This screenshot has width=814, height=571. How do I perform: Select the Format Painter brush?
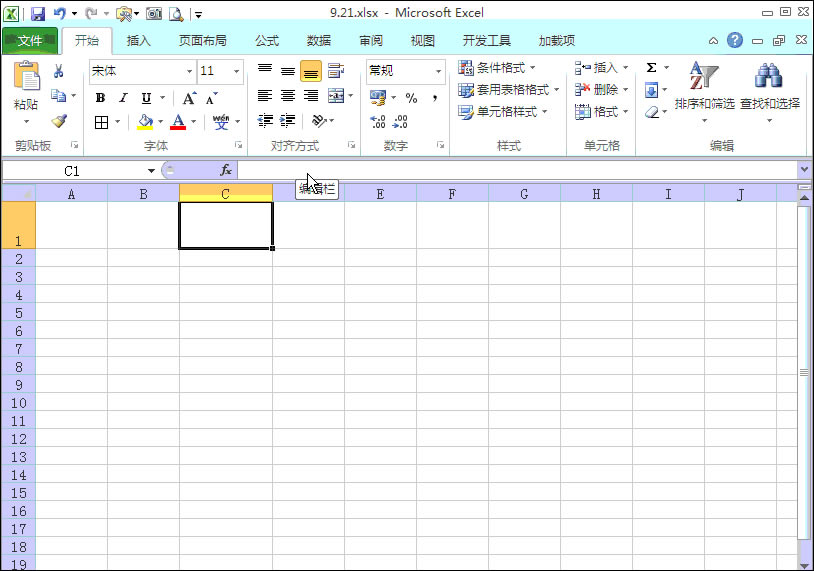[59, 121]
